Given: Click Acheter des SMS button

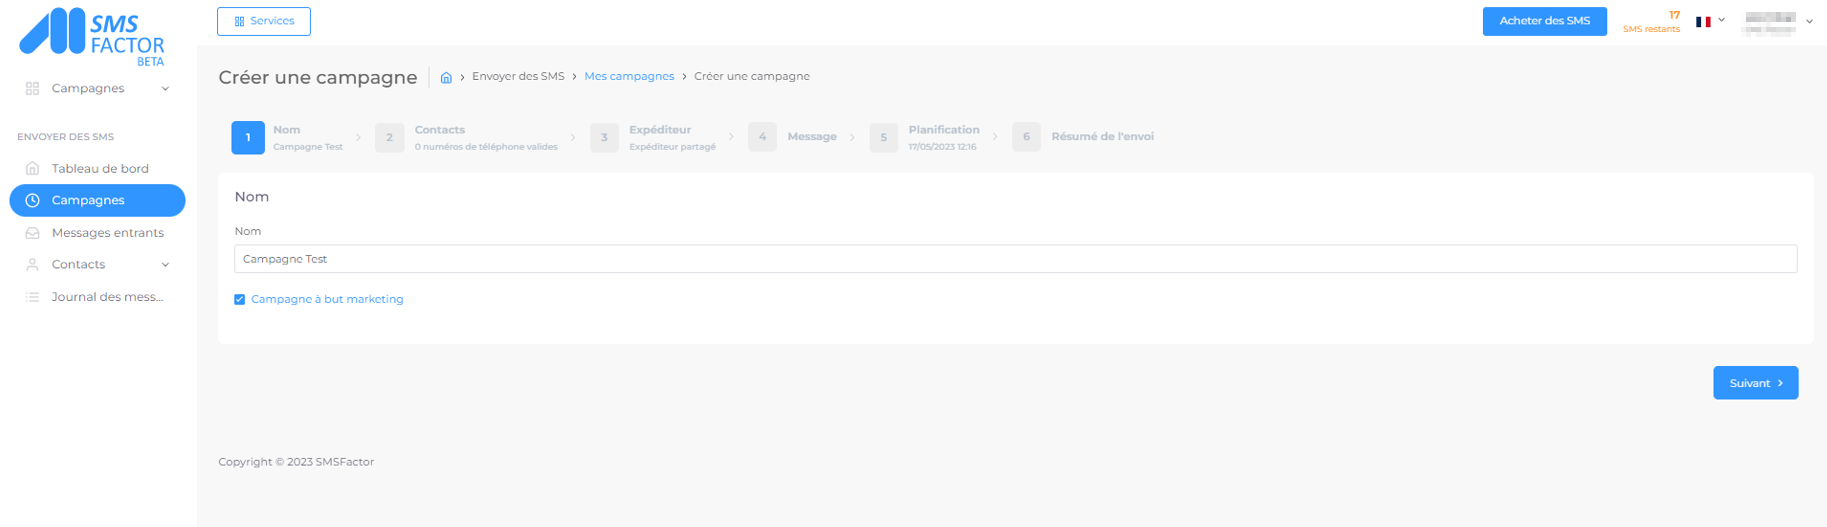Looking at the screenshot, I should coord(1544,21).
